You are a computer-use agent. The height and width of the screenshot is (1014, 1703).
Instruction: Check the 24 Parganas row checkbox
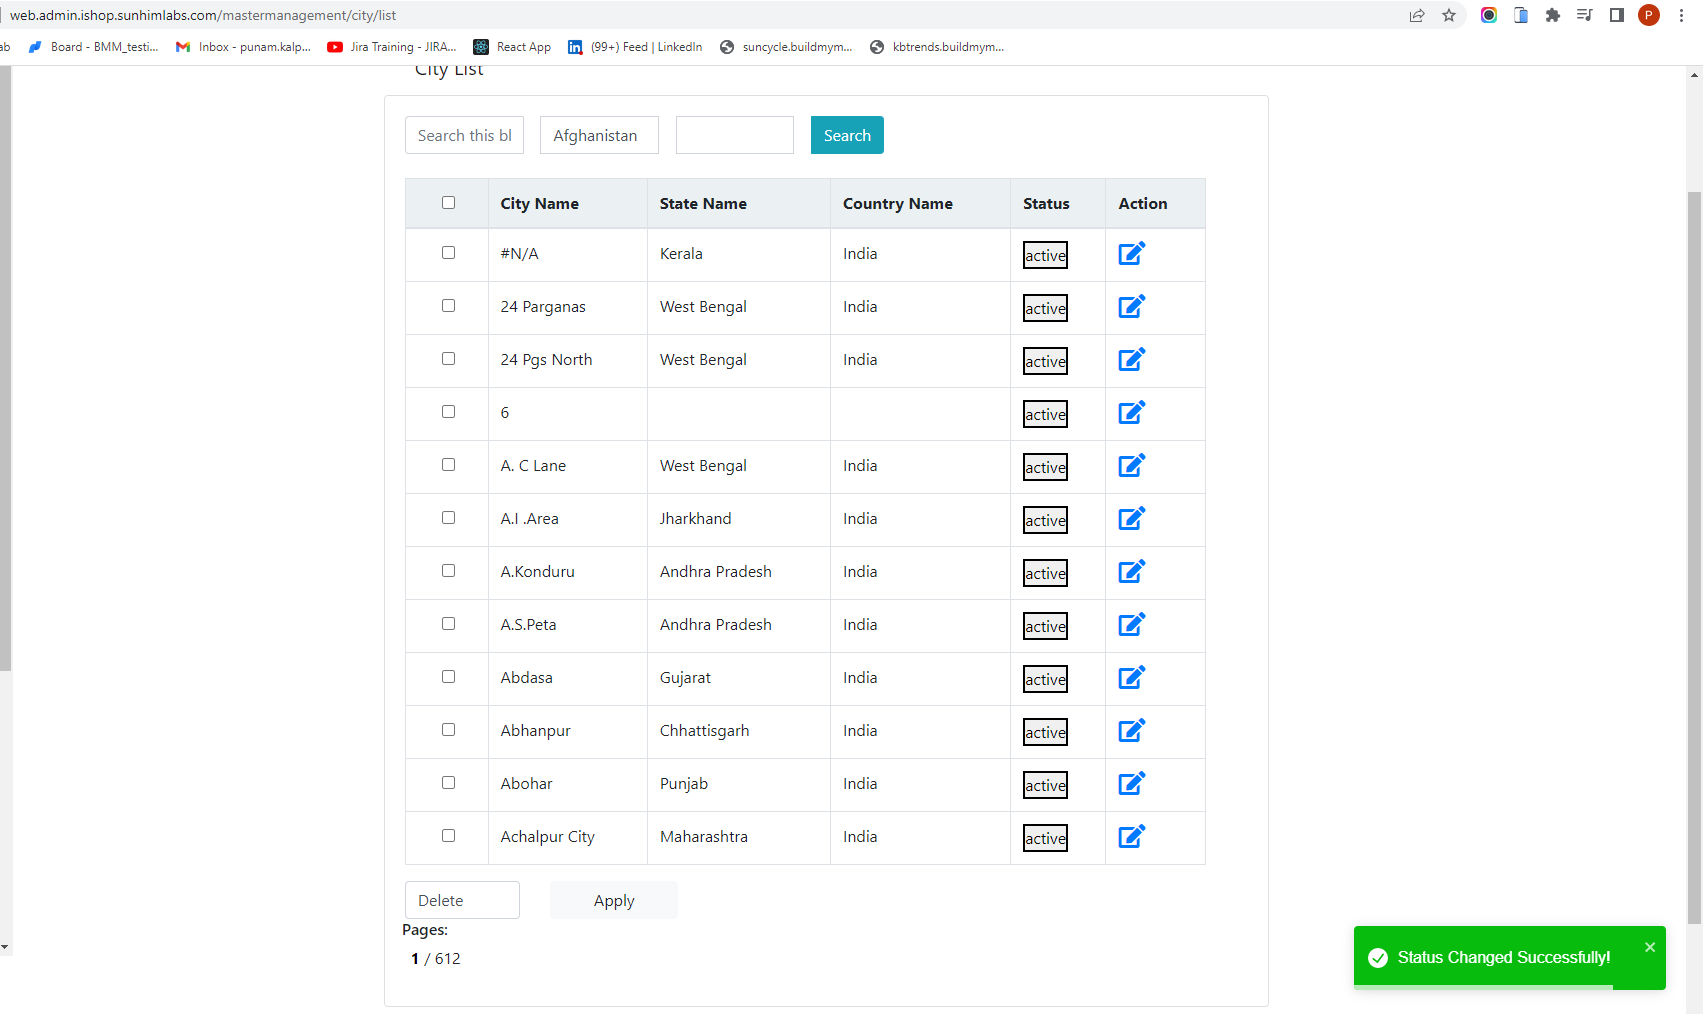[x=448, y=306]
